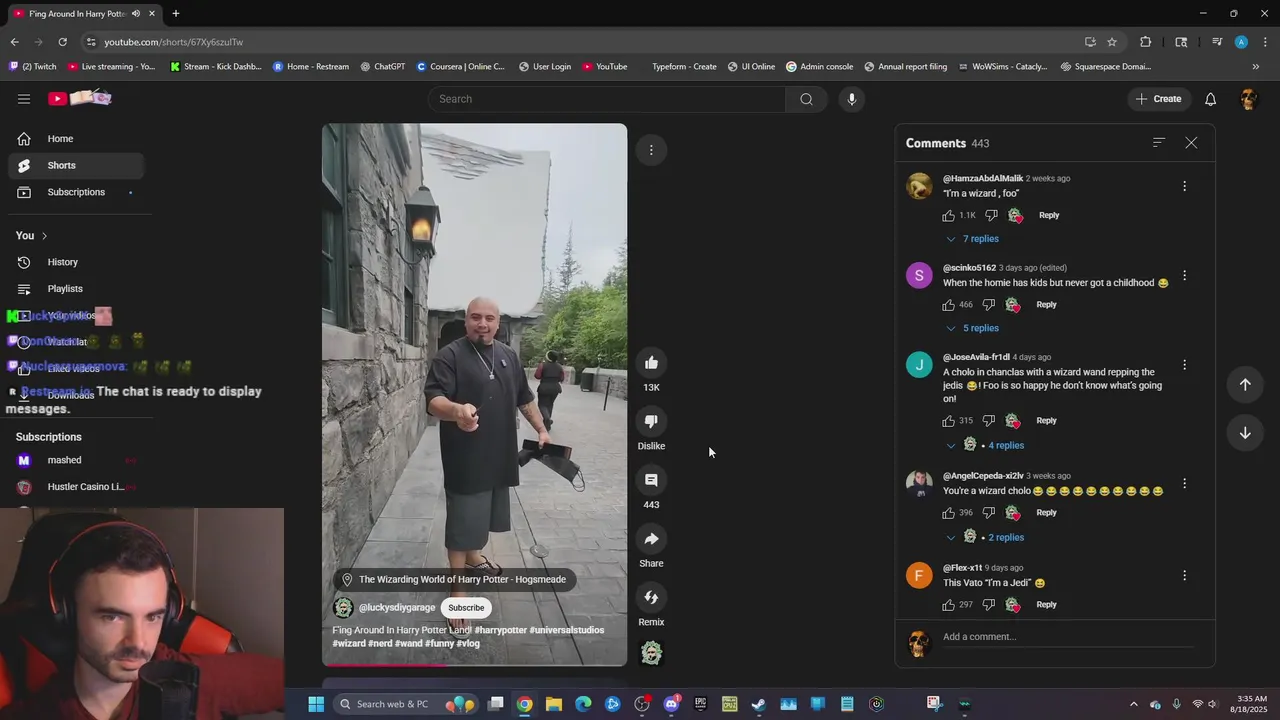Reply to the HamzaAbdAlMalik comment
This screenshot has height=720, width=1280.
coord(1048,215)
